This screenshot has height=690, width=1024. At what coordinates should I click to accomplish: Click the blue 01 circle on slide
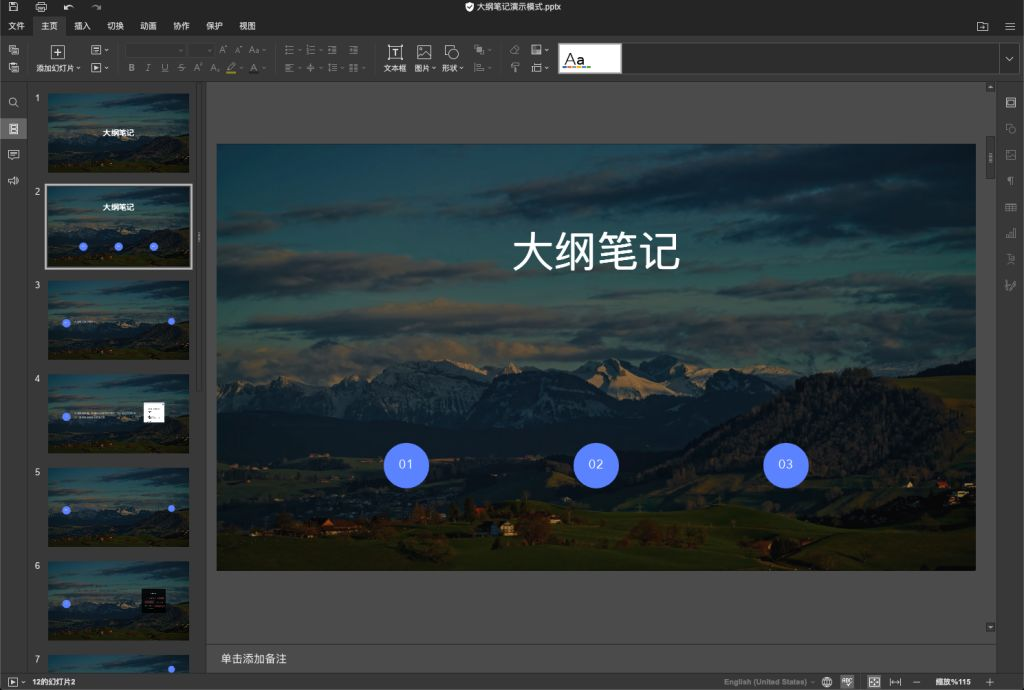point(406,465)
